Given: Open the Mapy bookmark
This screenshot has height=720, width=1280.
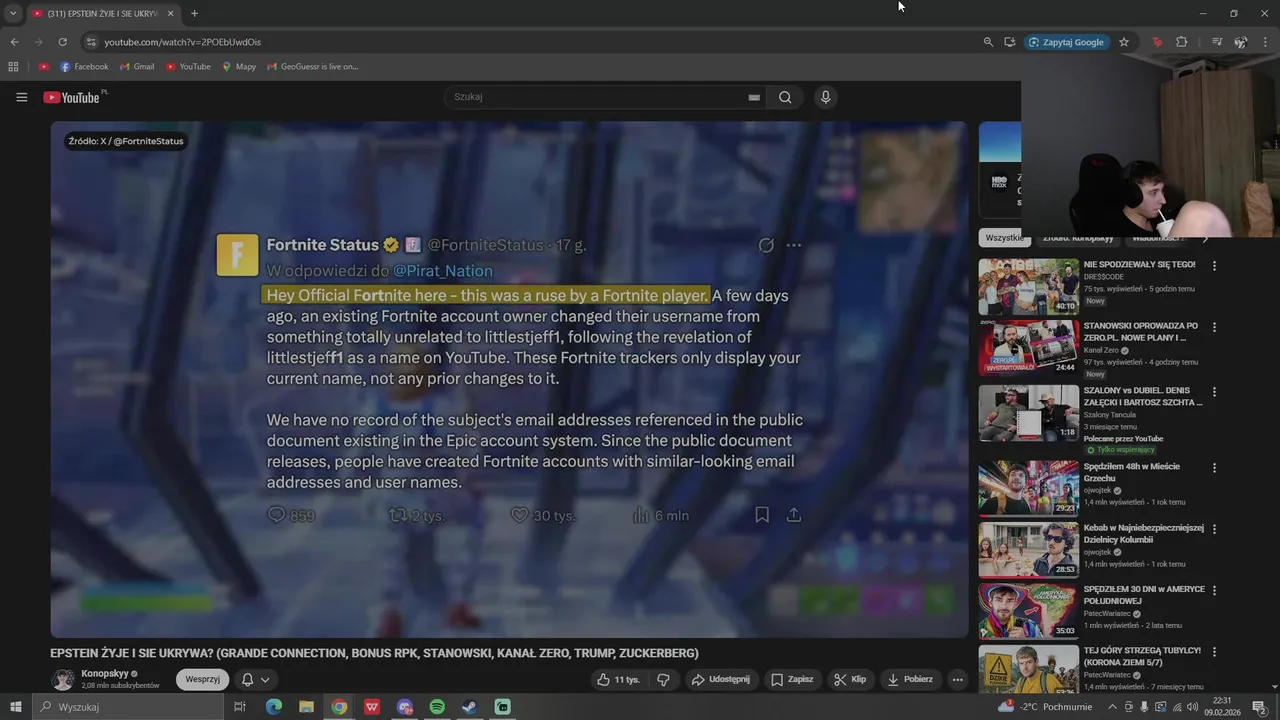Looking at the screenshot, I should tap(239, 67).
